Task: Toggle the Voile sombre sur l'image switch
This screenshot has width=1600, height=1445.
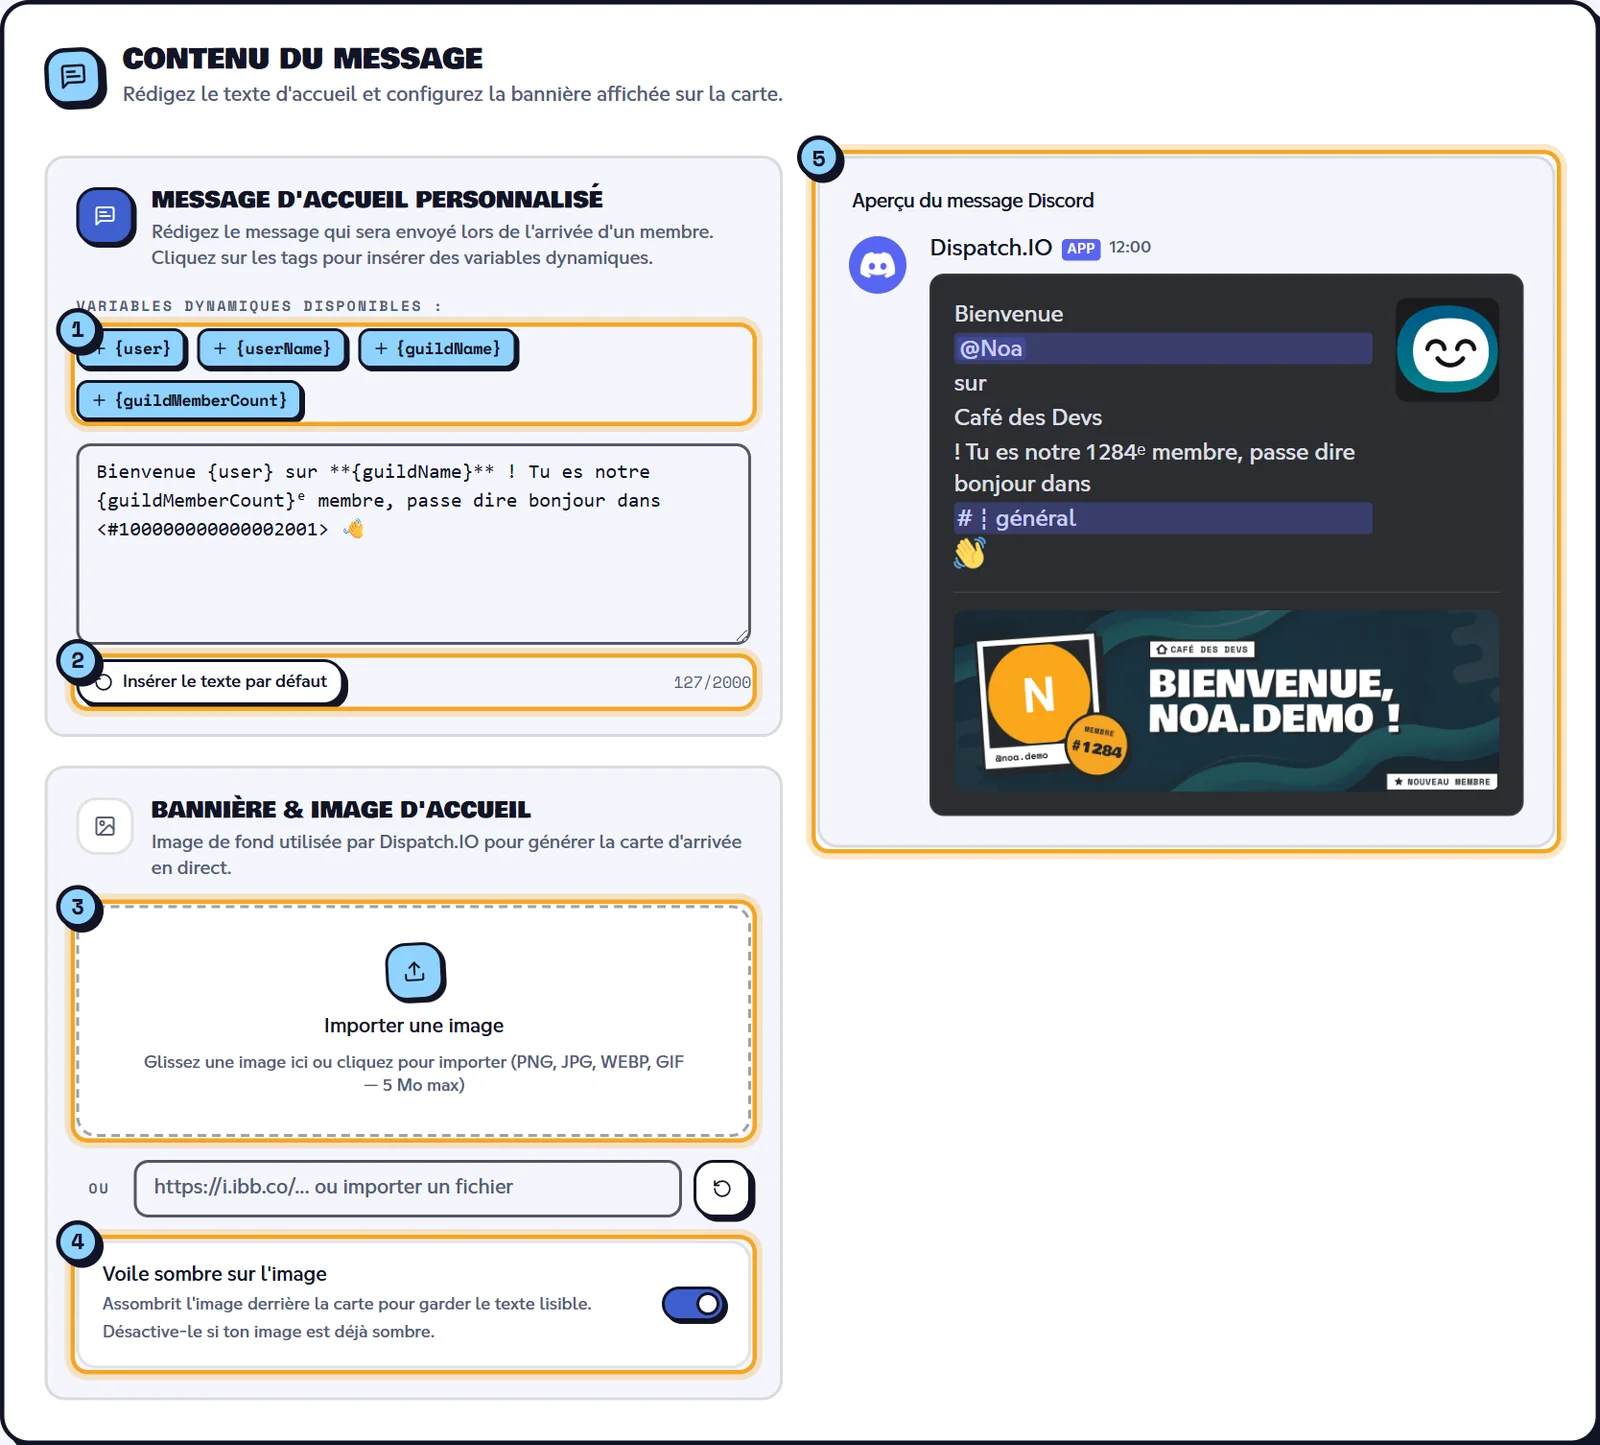Action: (695, 1305)
